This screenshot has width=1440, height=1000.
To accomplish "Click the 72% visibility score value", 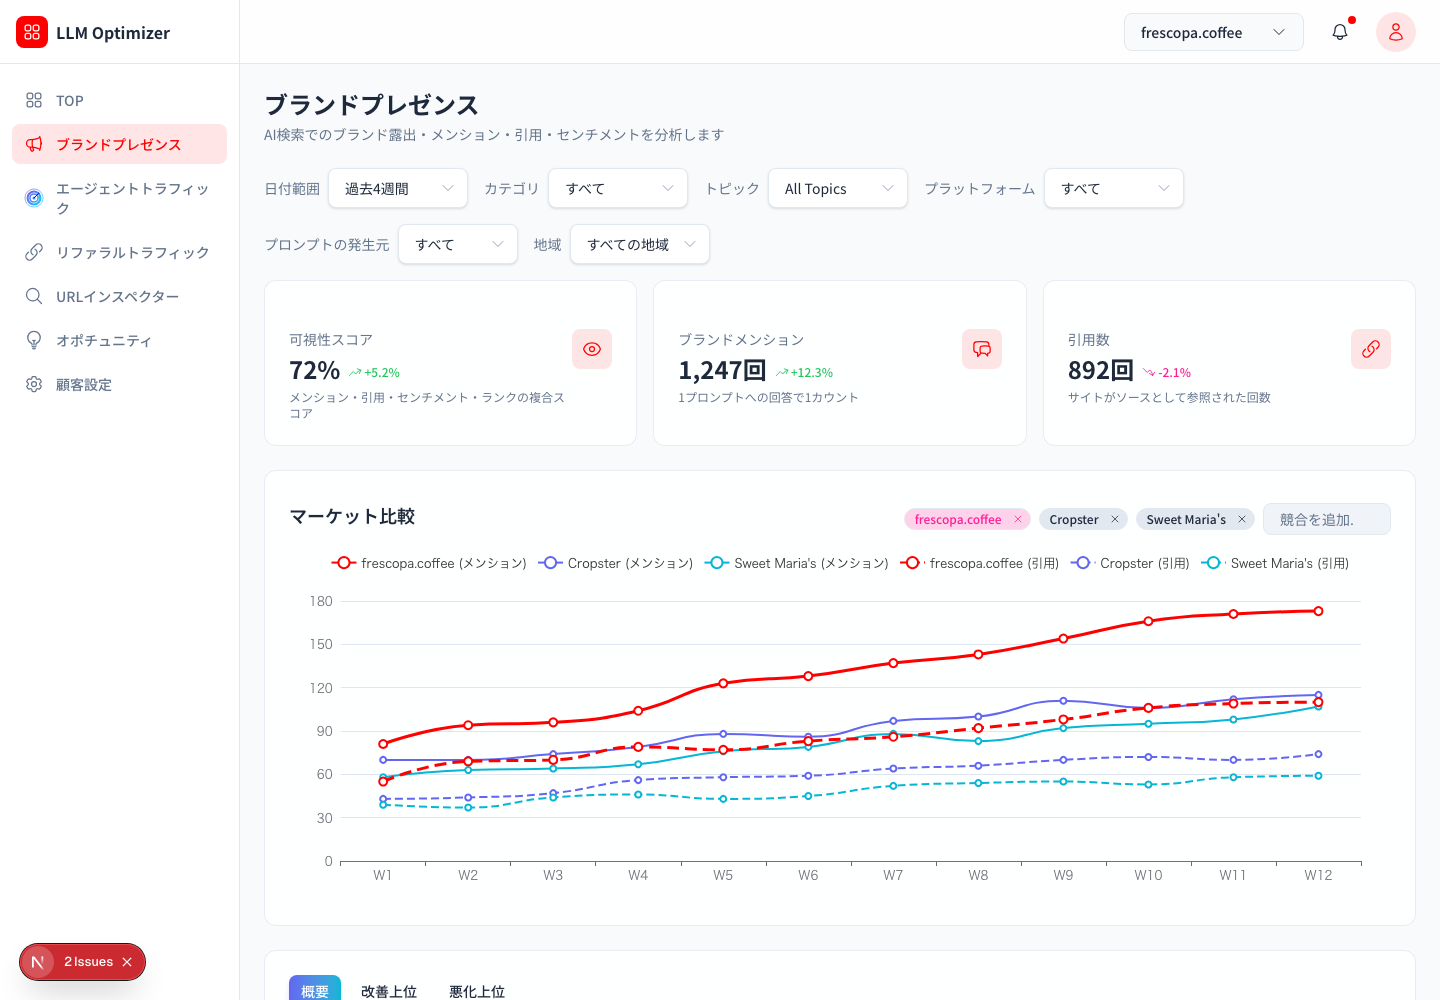I will click(x=315, y=370).
